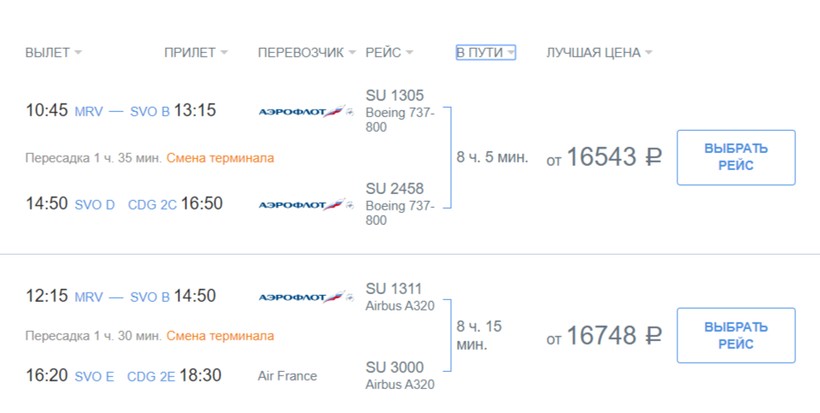Screen dimensions: 820x413
Task: Sort by ЛУЧШАЯ ЦЕНА best price
Action: (x=599, y=53)
